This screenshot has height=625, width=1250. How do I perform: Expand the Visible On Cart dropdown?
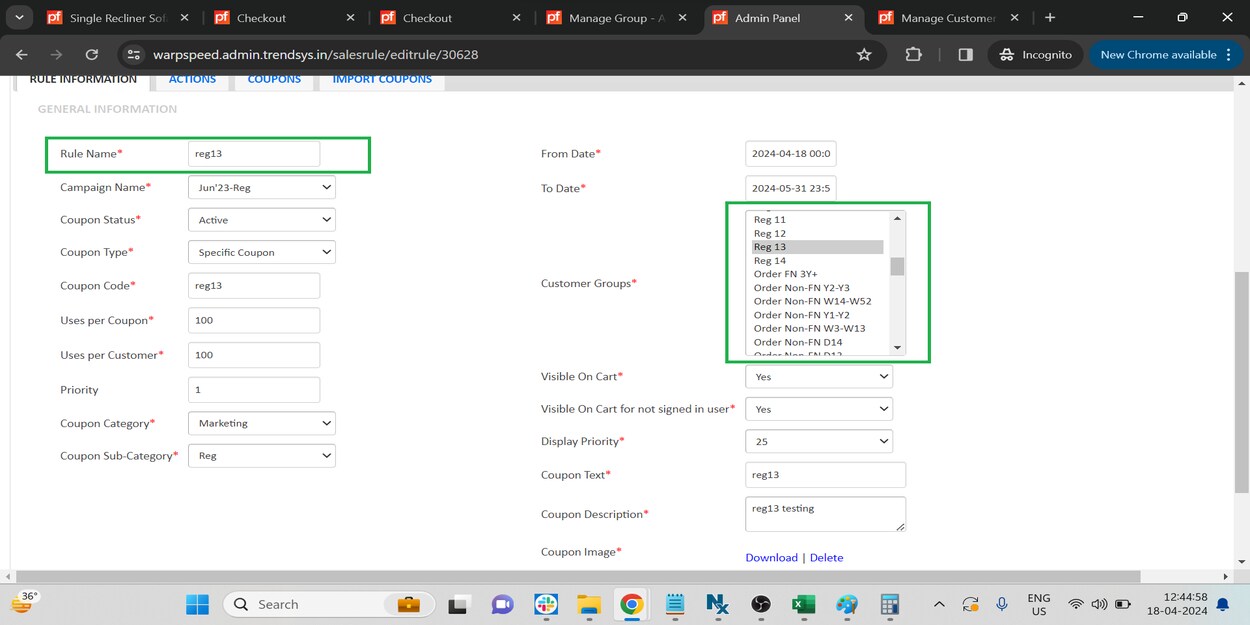point(819,377)
